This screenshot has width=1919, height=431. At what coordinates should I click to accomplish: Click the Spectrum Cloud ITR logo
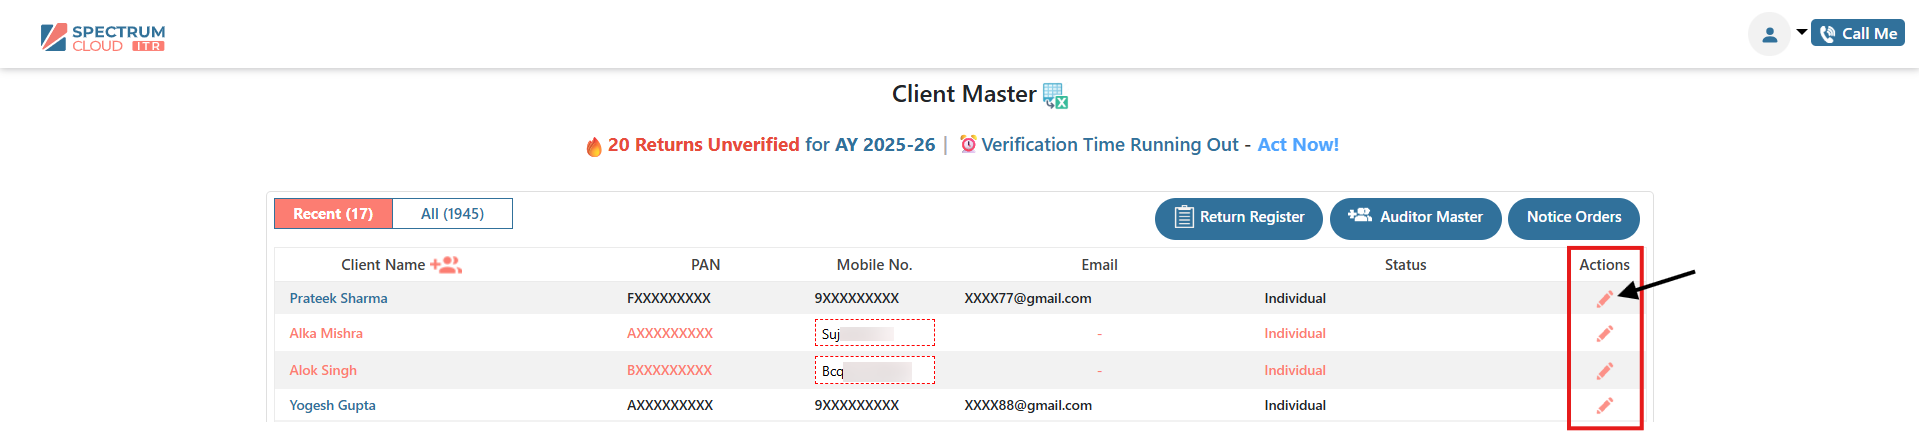click(103, 38)
